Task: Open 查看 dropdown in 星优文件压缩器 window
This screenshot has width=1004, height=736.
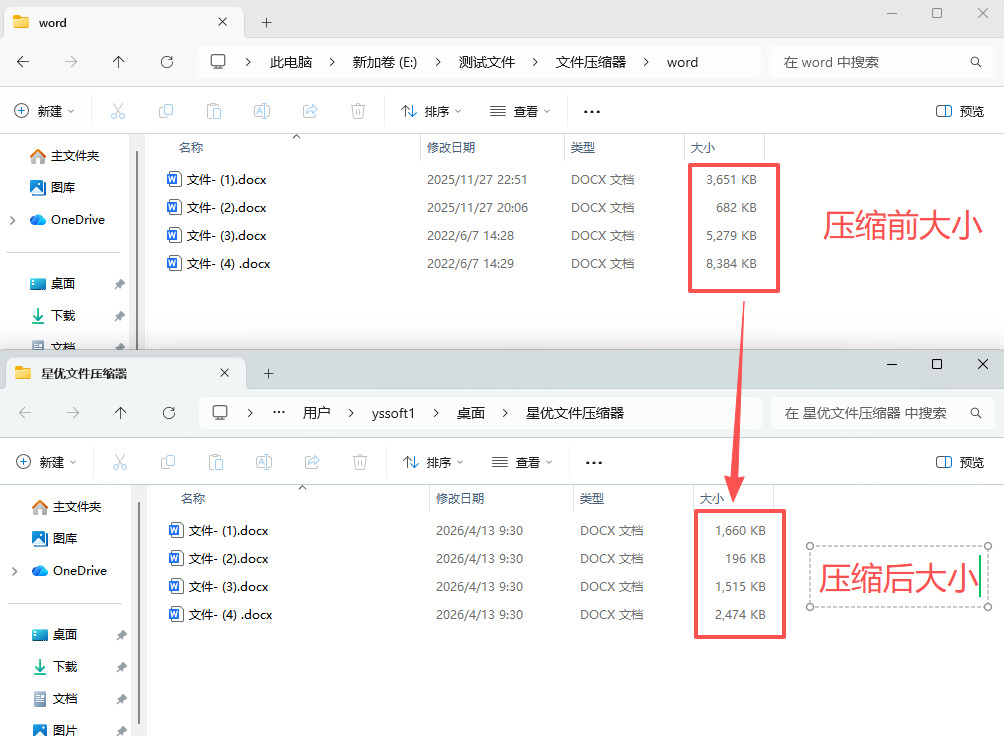Action: [x=522, y=462]
